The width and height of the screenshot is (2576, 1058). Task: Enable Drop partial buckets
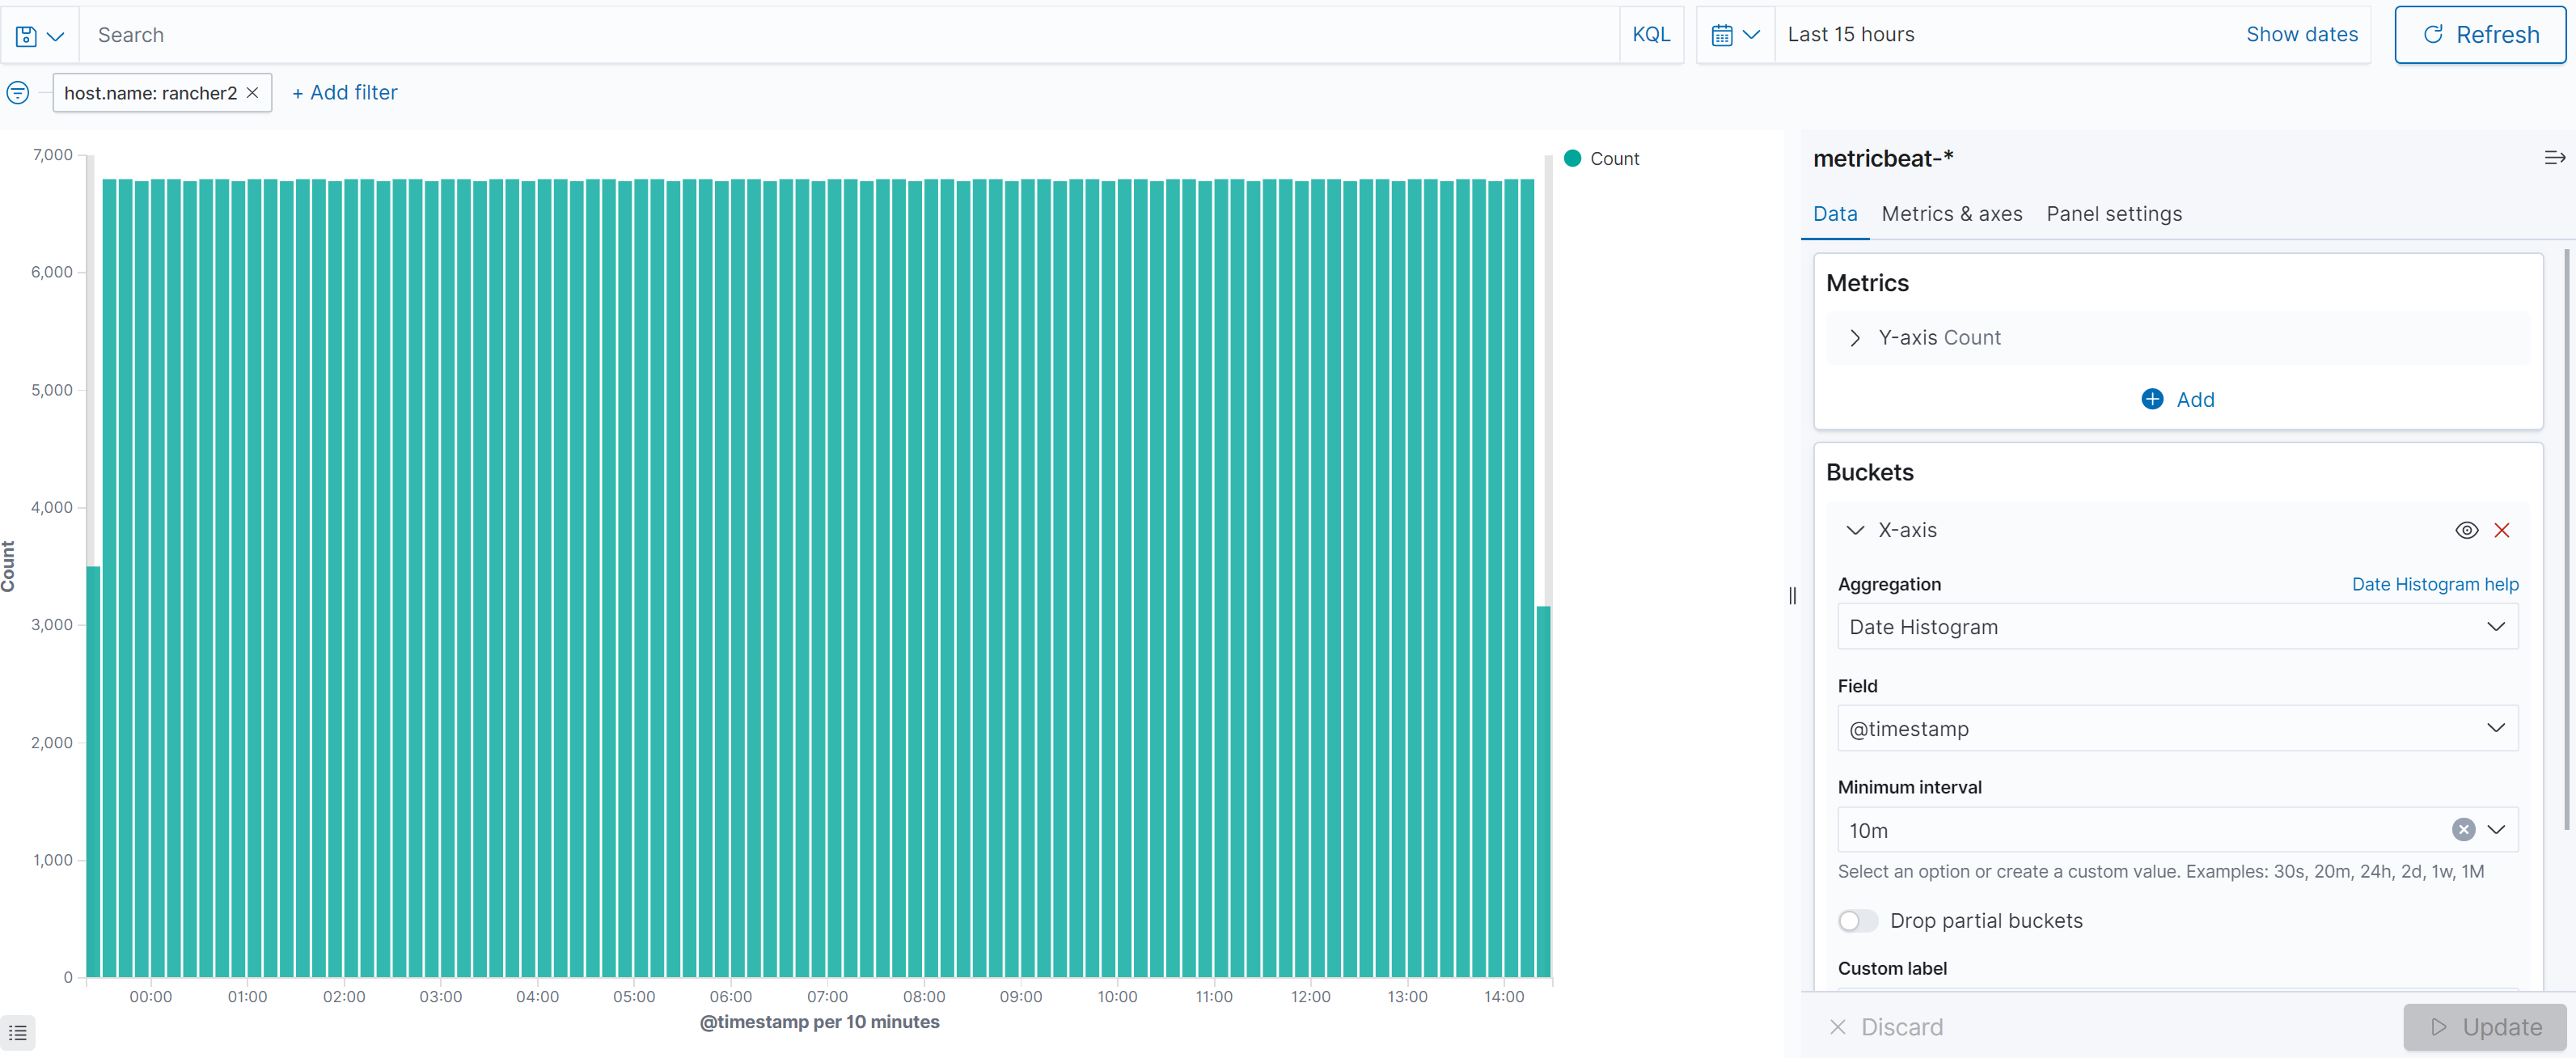1857,920
